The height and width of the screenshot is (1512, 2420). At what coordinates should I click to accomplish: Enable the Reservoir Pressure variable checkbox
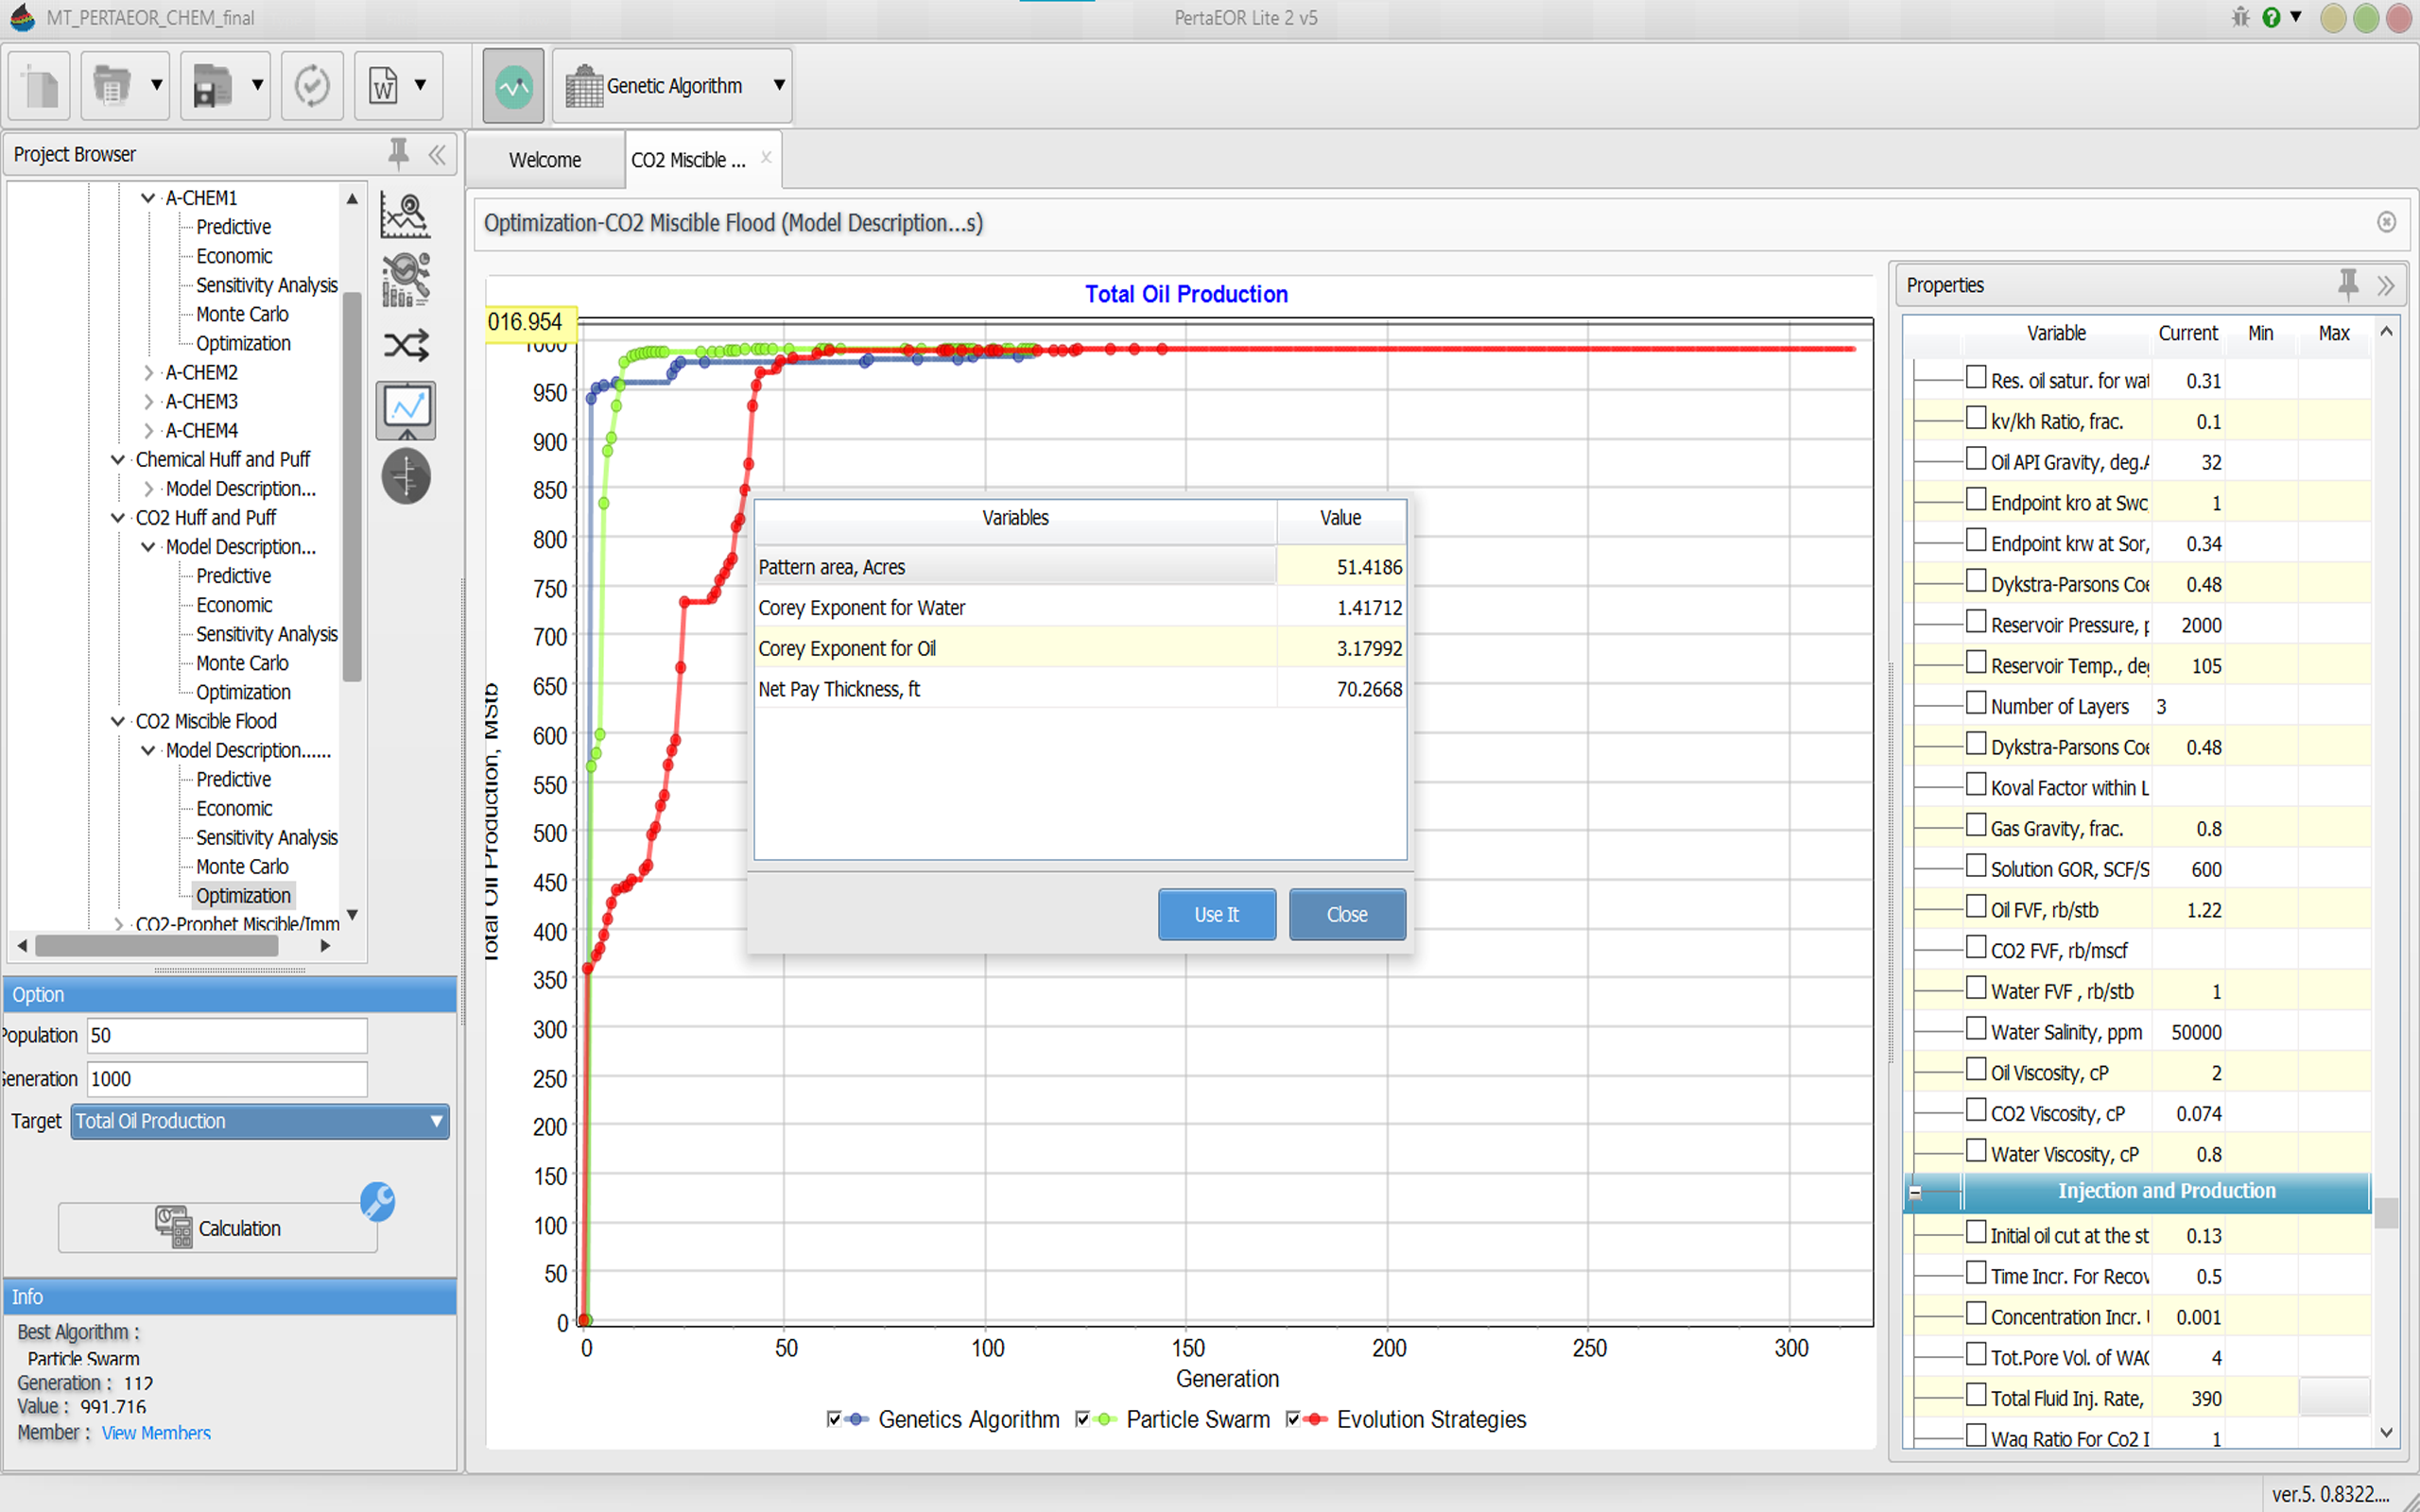point(1975,622)
